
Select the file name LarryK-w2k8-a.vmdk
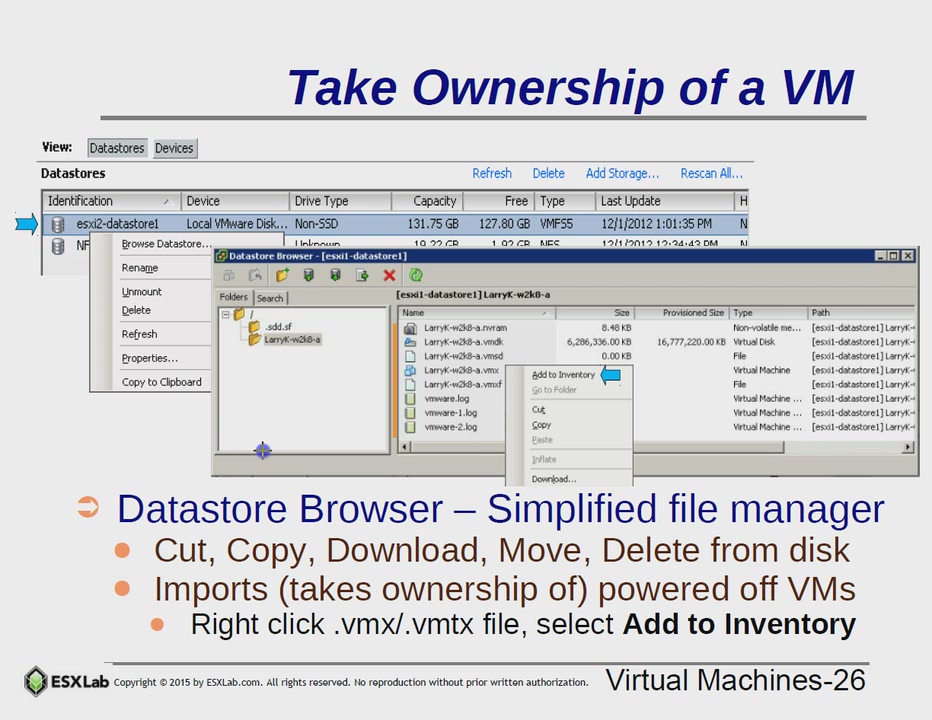[x=464, y=342]
